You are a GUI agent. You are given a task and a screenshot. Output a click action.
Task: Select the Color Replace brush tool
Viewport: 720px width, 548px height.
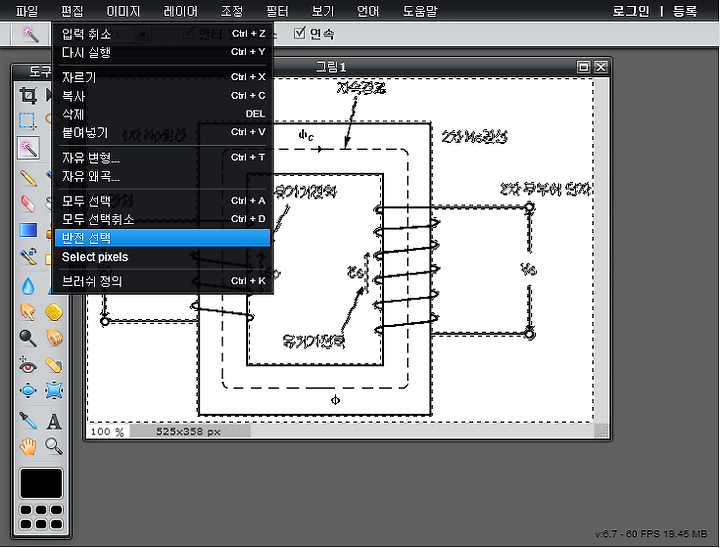28,256
